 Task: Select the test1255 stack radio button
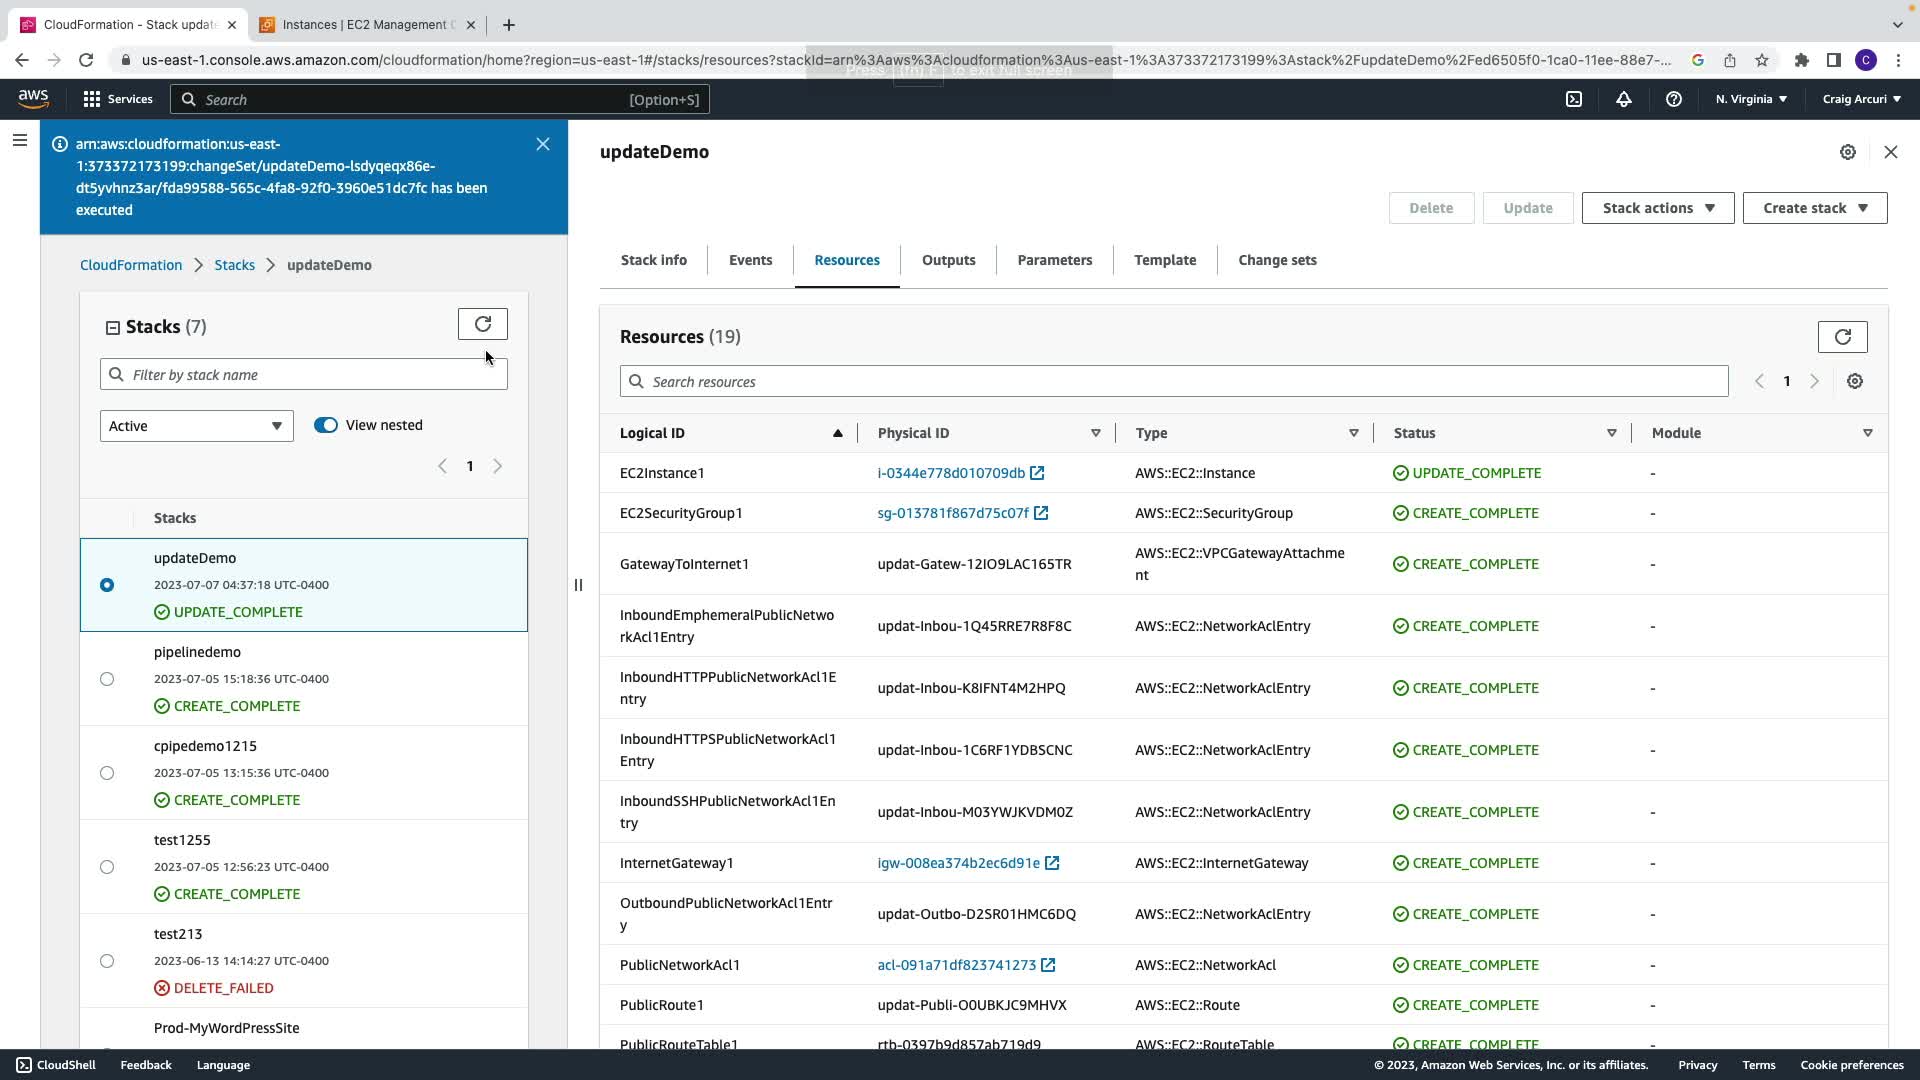pyautogui.click(x=107, y=867)
